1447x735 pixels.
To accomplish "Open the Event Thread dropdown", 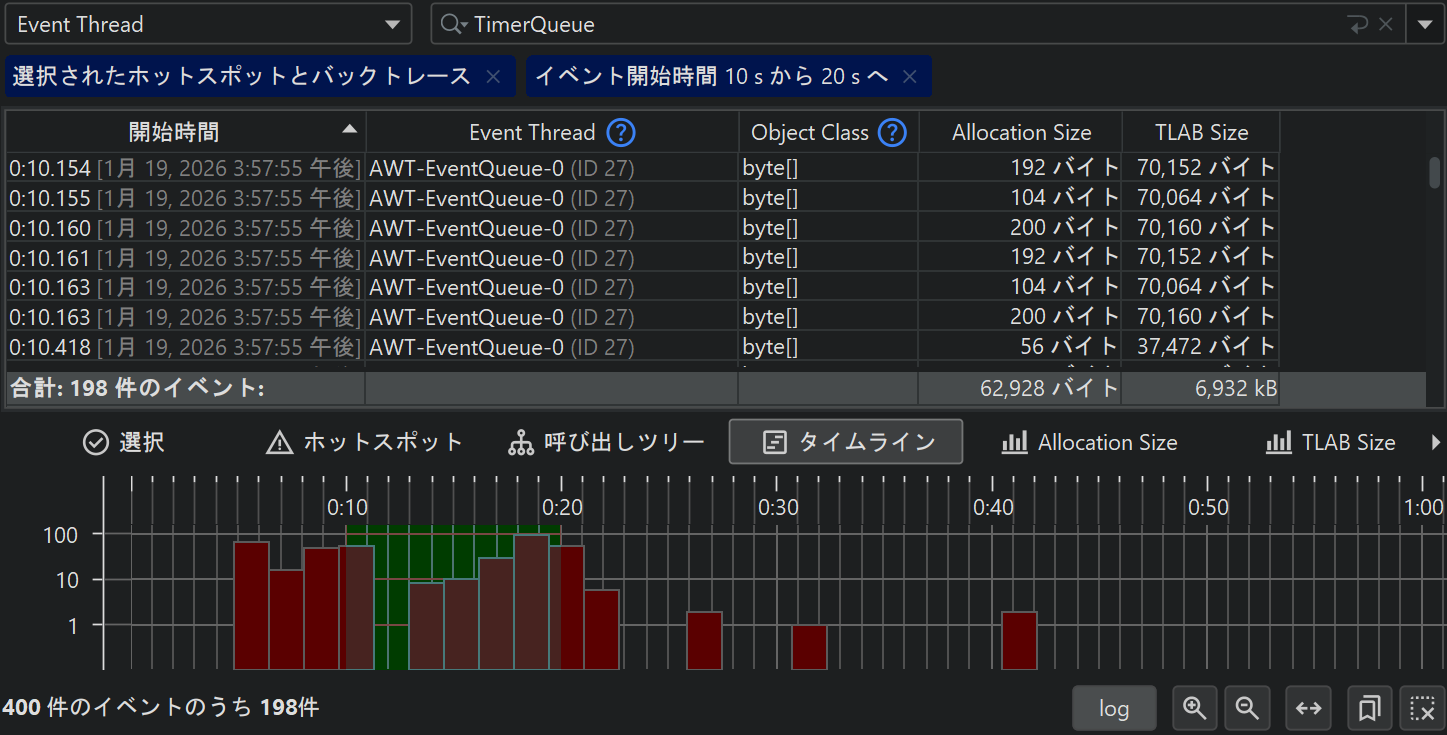I will click(x=208, y=24).
